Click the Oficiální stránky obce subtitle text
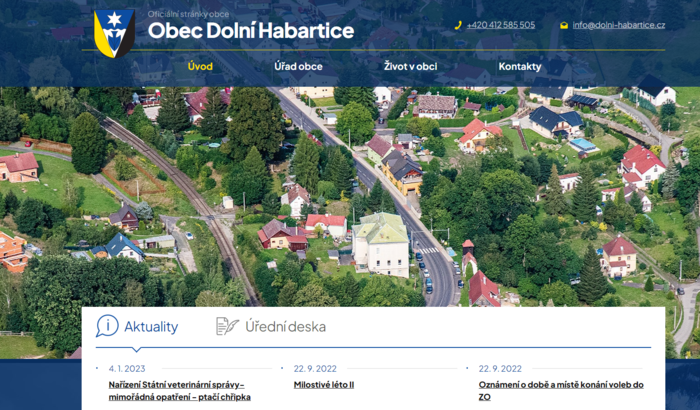 (188, 14)
